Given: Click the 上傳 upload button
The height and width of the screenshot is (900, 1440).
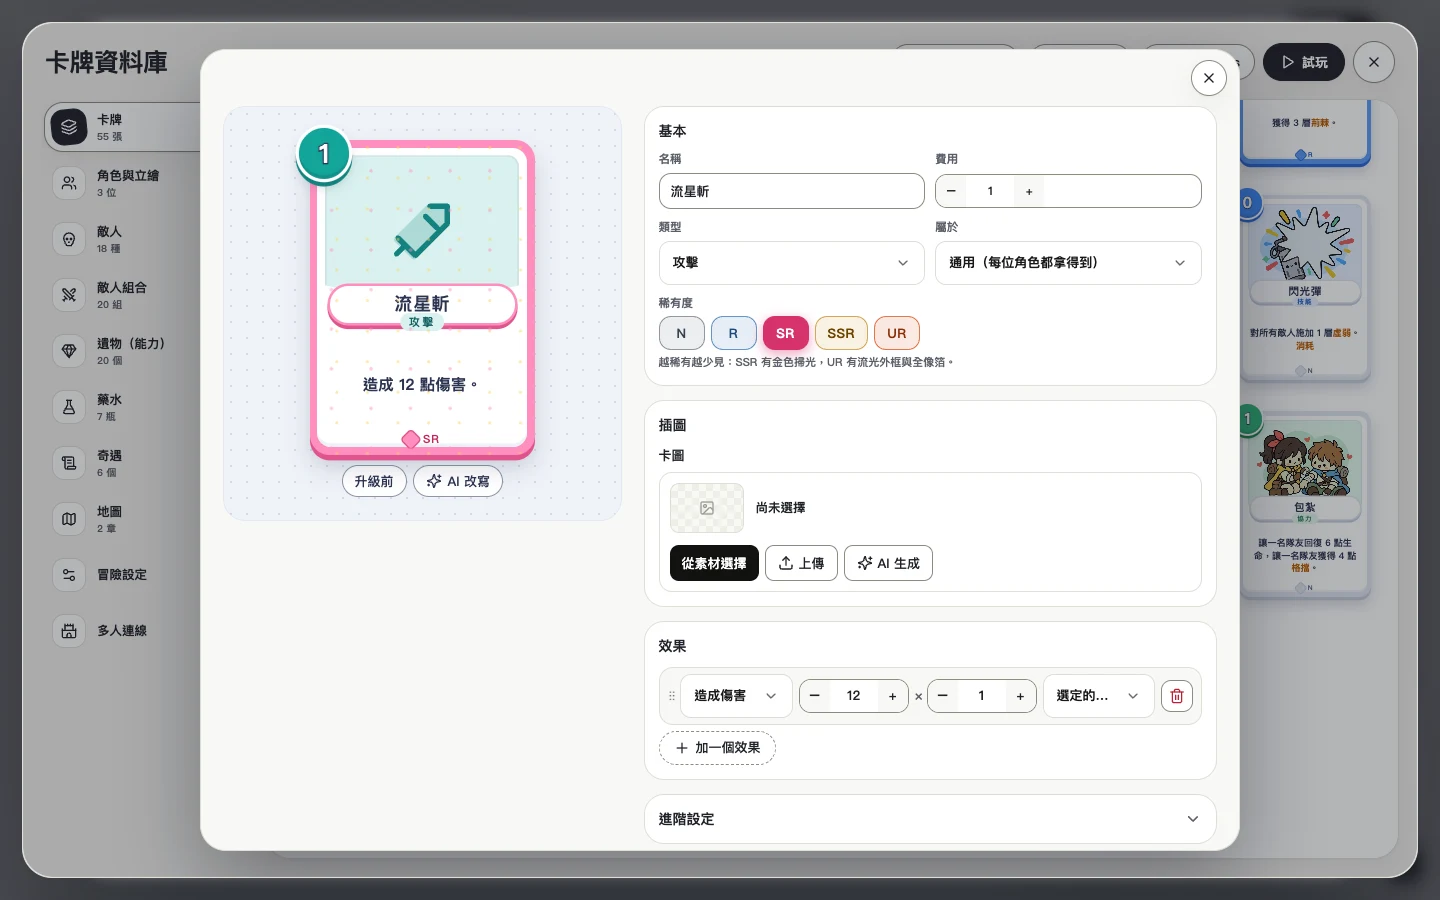Looking at the screenshot, I should point(801,563).
